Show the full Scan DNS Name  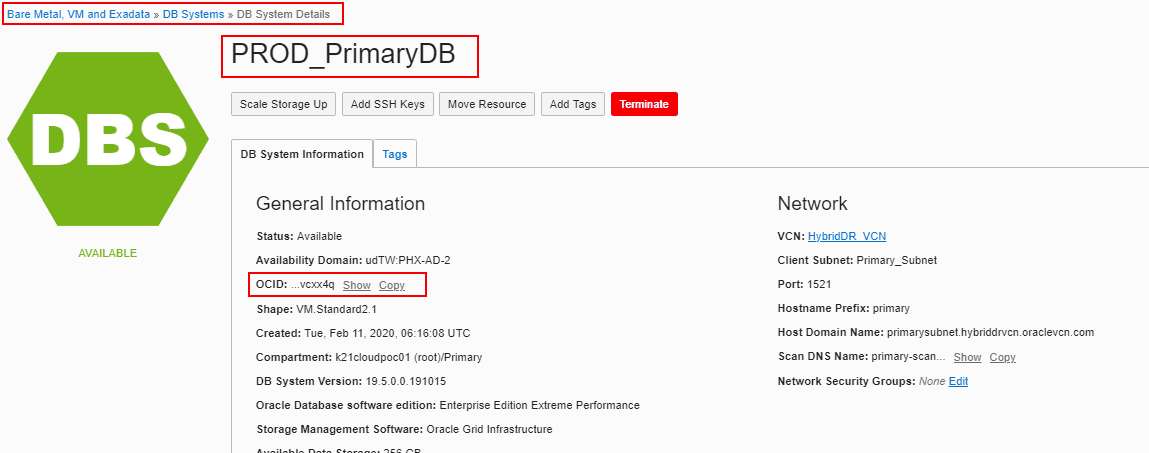point(967,357)
